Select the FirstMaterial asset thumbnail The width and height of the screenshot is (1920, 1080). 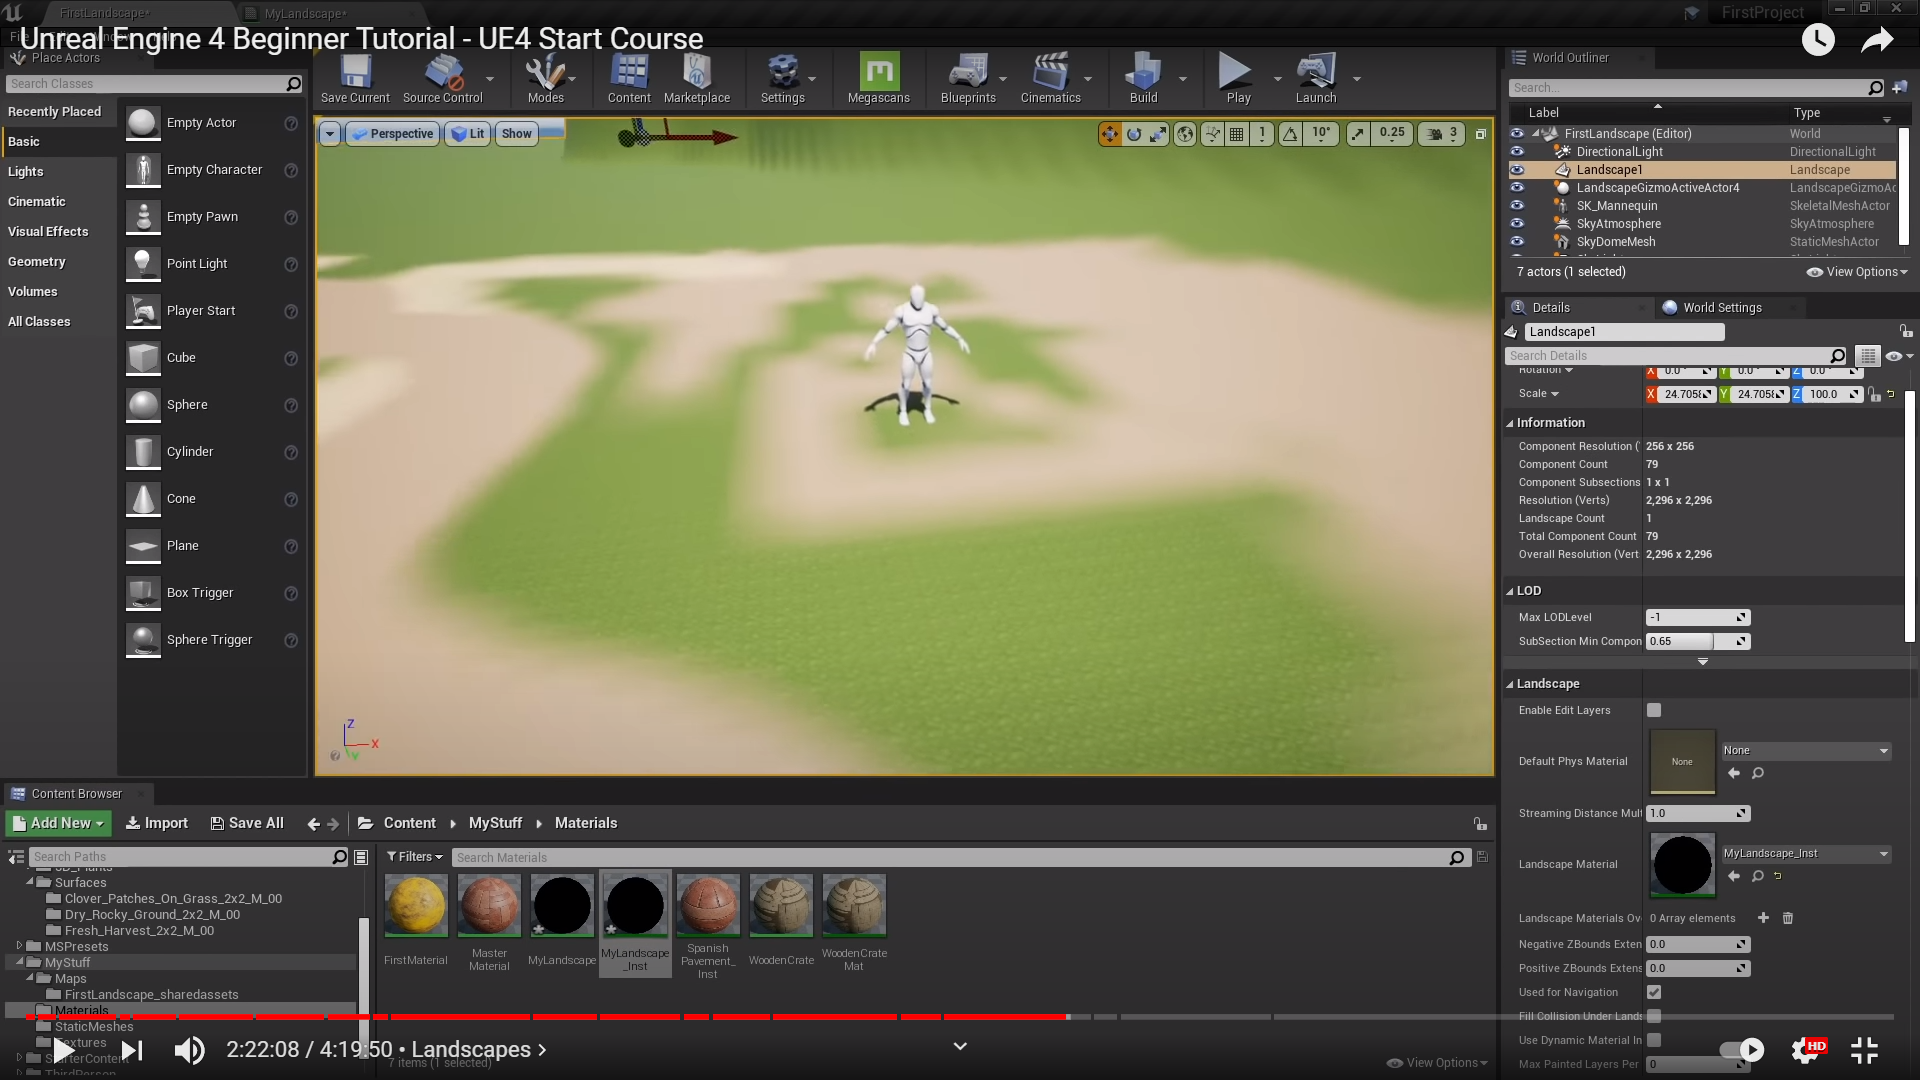[416, 906]
